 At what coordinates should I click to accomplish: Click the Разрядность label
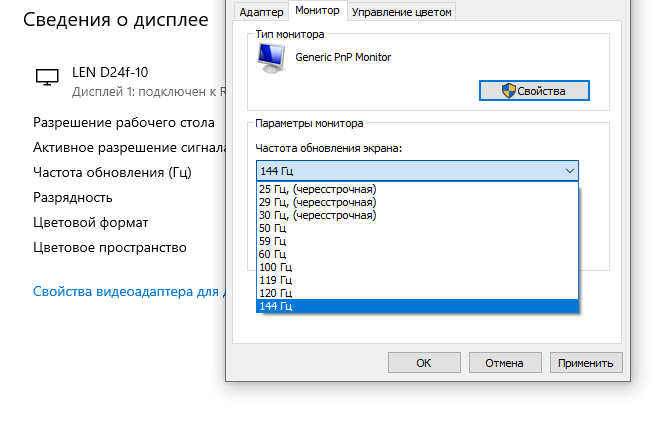(73, 198)
